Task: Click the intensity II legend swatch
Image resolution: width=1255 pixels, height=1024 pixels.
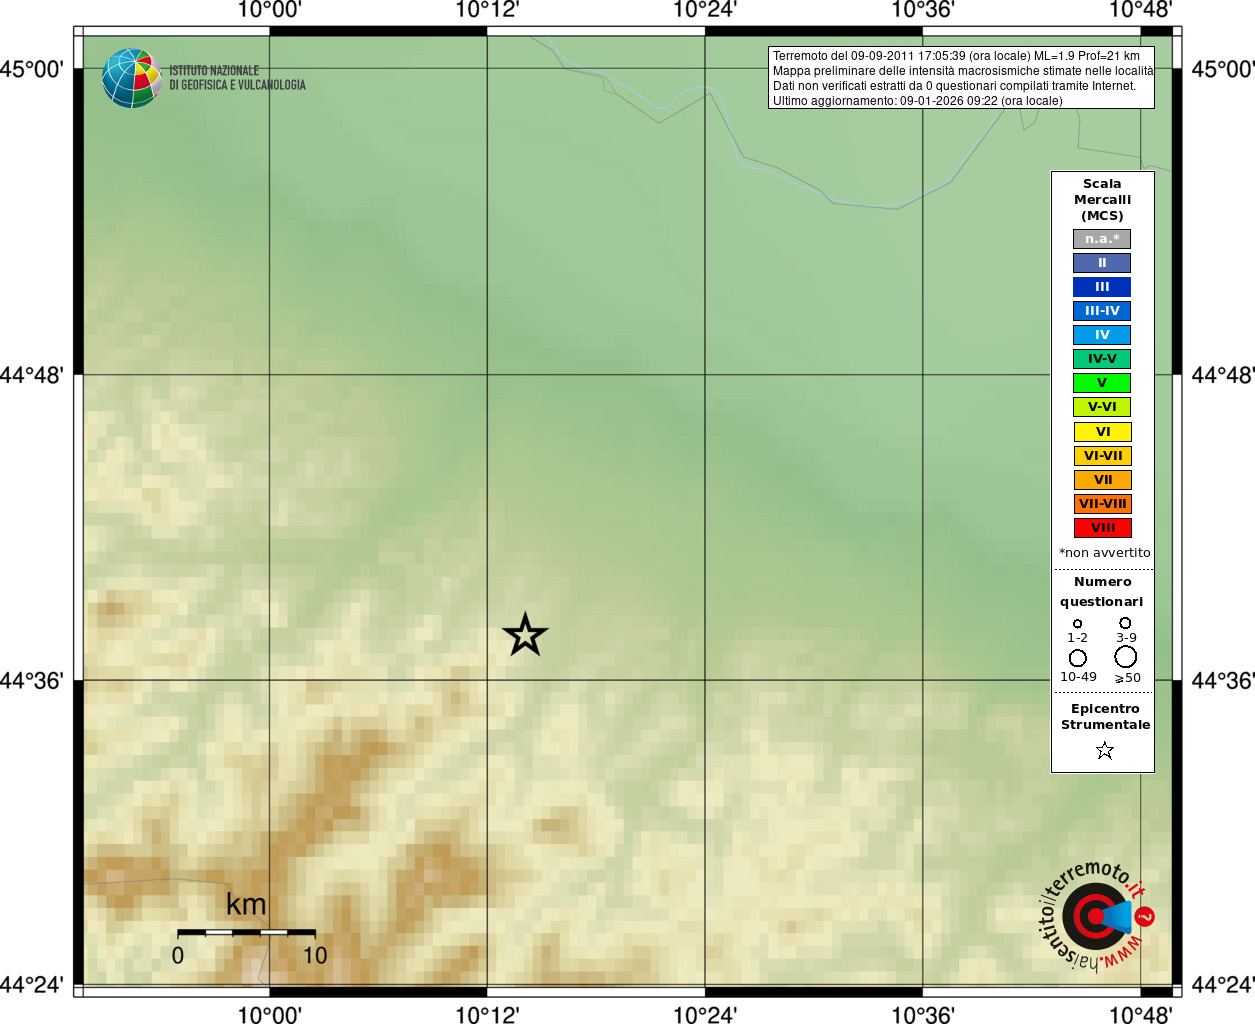Action: coord(1102,263)
